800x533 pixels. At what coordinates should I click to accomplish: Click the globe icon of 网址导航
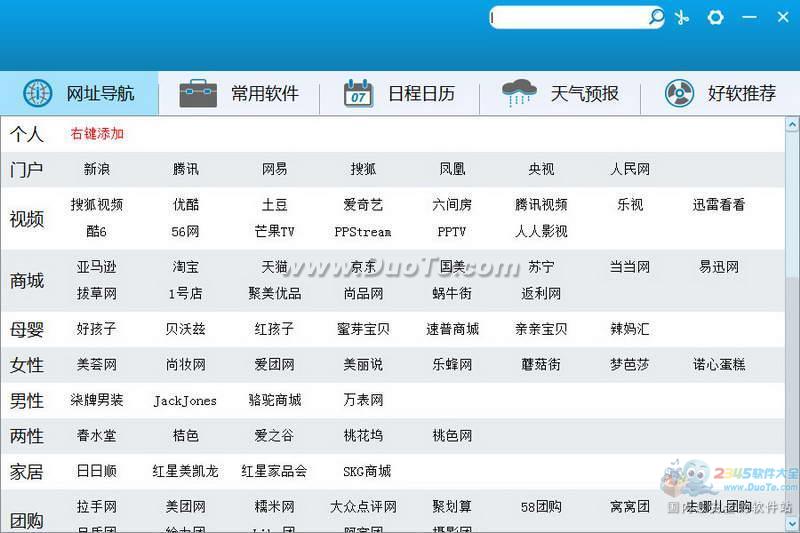(38, 93)
